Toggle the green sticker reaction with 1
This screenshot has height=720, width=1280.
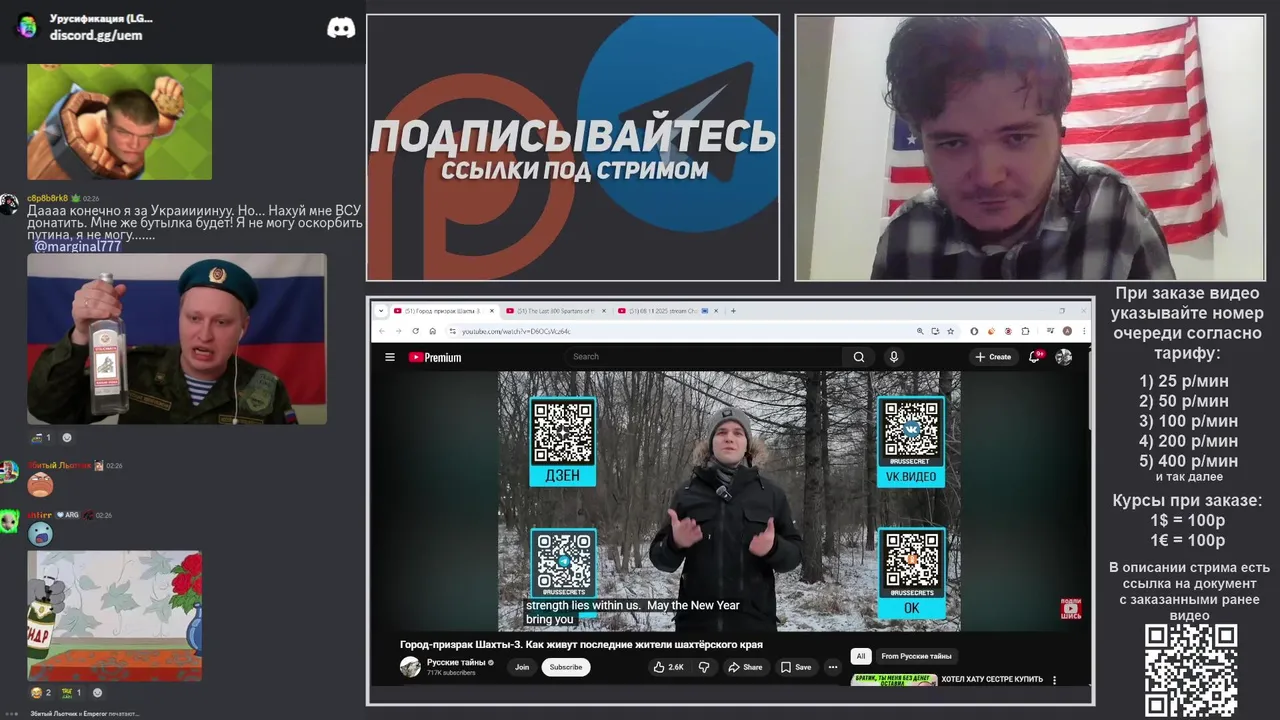click(72, 692)
